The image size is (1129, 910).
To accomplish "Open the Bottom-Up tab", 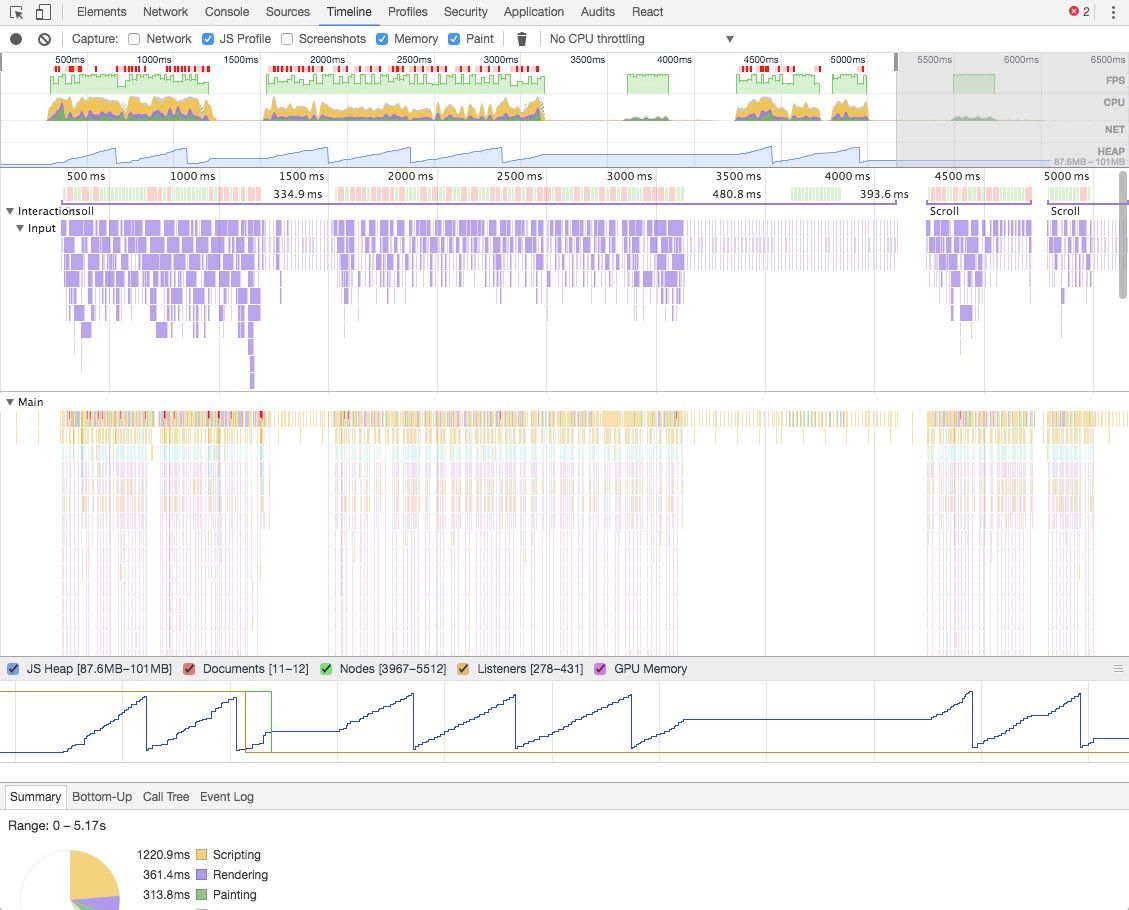I will click(x=102, y=797).
